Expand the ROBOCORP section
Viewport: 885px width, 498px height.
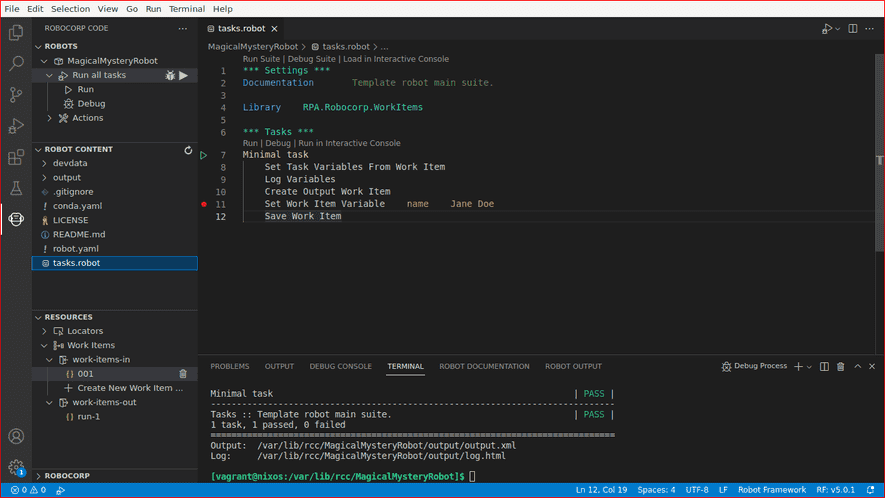click(38, 476)
